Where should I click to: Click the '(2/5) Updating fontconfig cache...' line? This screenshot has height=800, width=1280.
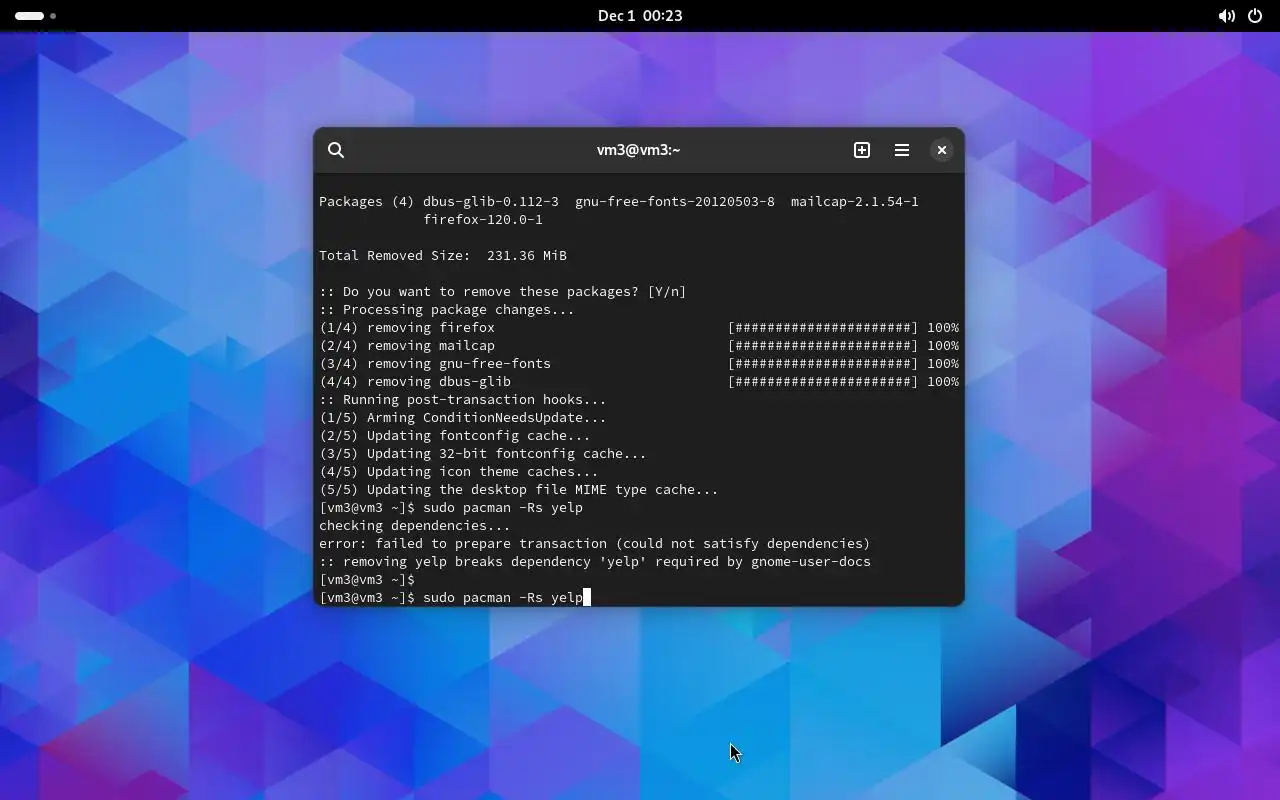455,436
